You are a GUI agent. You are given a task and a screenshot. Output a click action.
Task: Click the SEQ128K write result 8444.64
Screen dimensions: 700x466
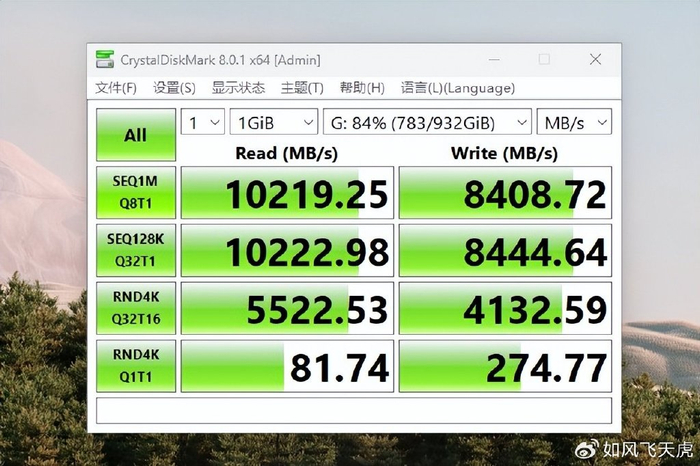[505, 250]
